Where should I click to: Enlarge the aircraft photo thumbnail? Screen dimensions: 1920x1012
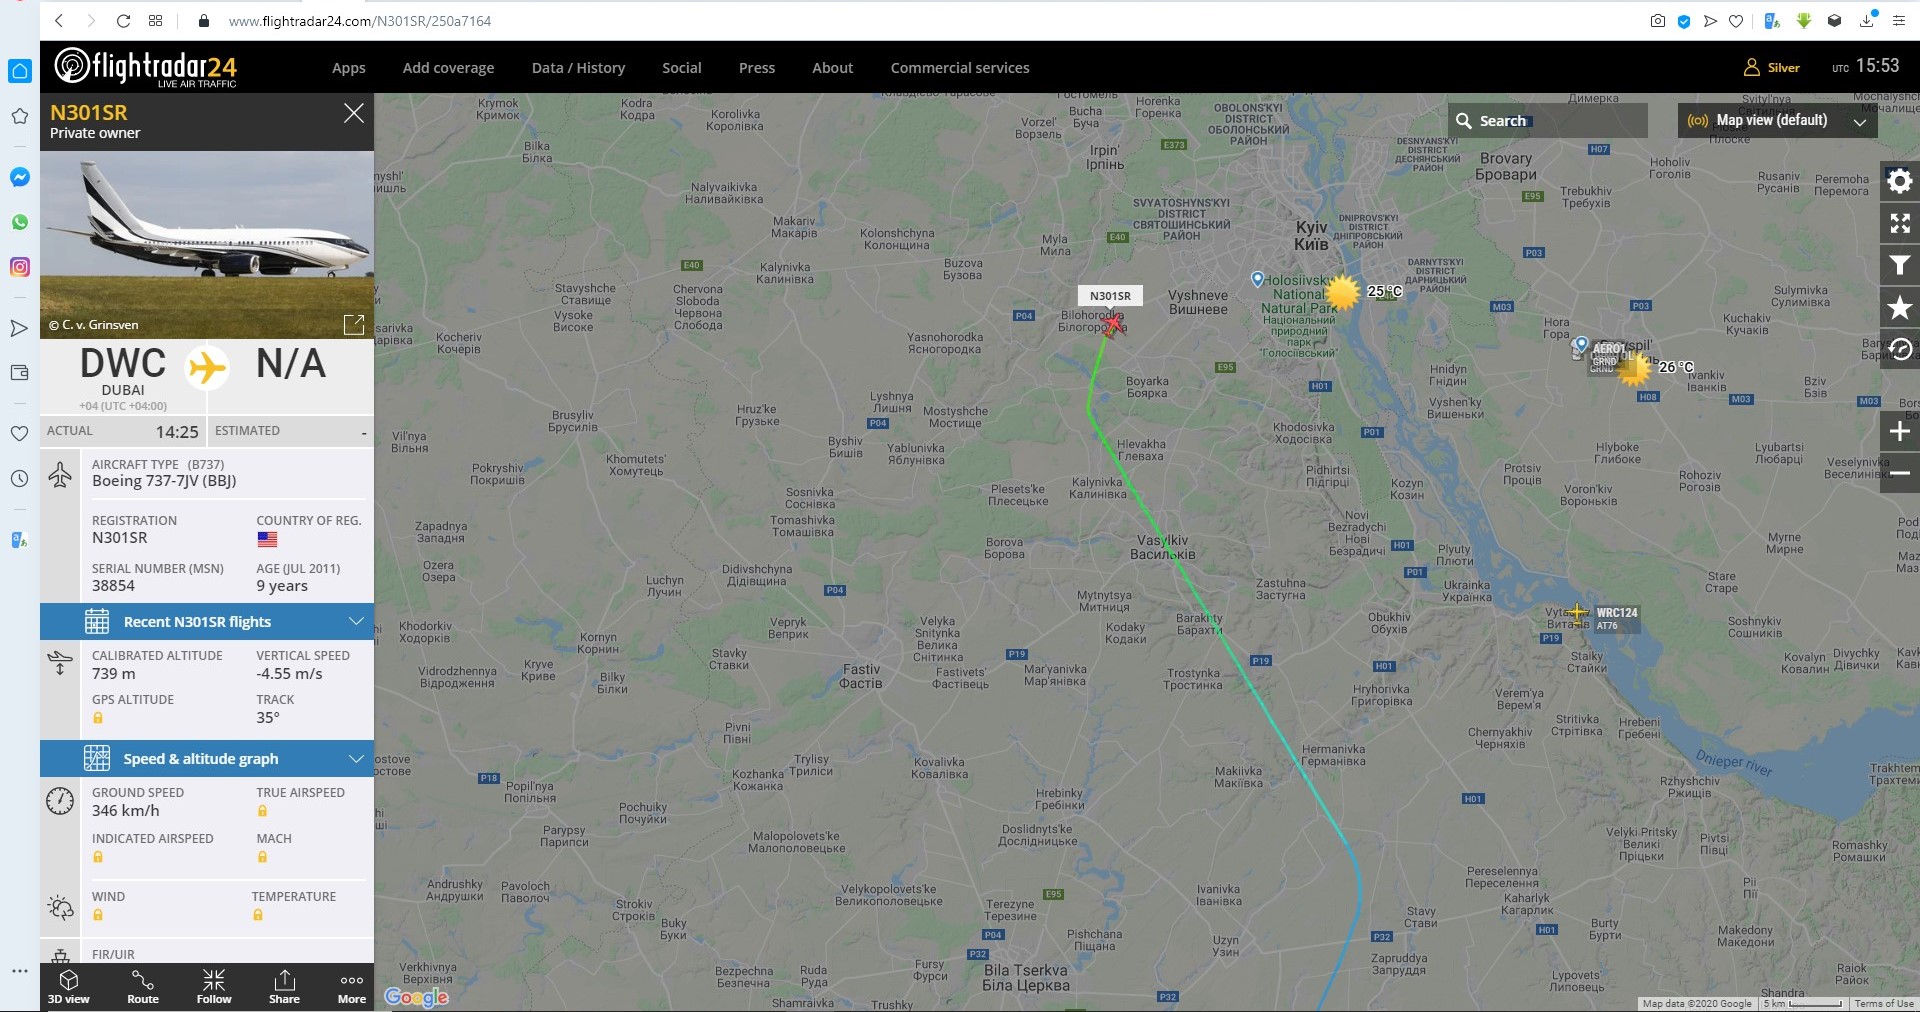tap(354, 324)
